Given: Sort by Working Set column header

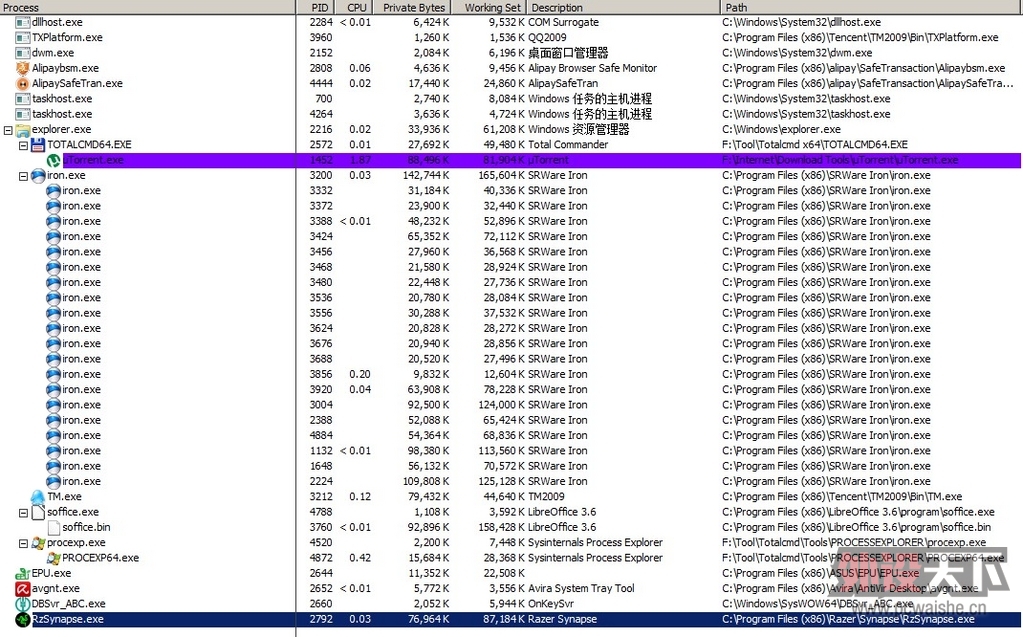Looking at the screenshot, I should coord(490,7).
